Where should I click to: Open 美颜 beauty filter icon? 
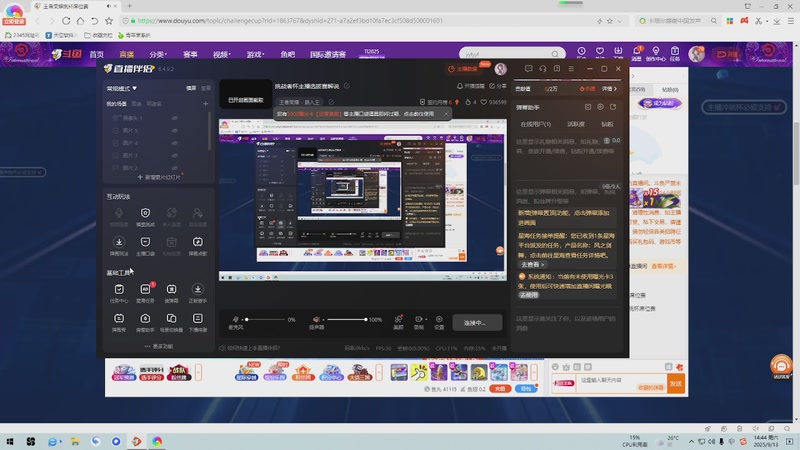click(398, 319)
